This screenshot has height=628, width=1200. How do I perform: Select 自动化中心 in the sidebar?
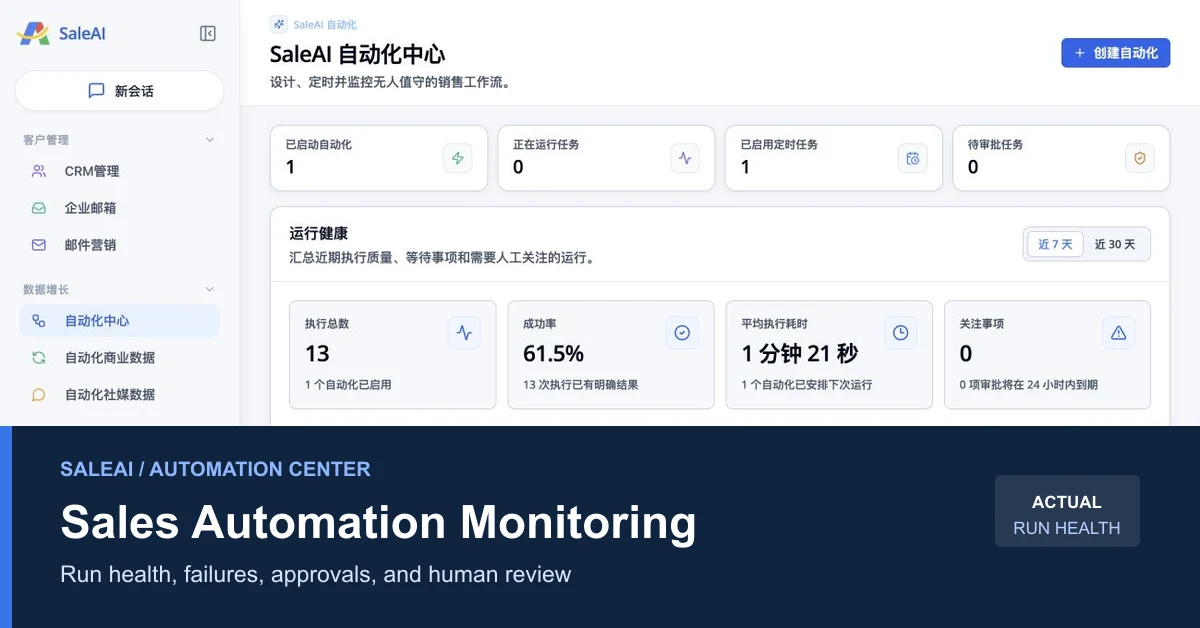coord(119,321)
